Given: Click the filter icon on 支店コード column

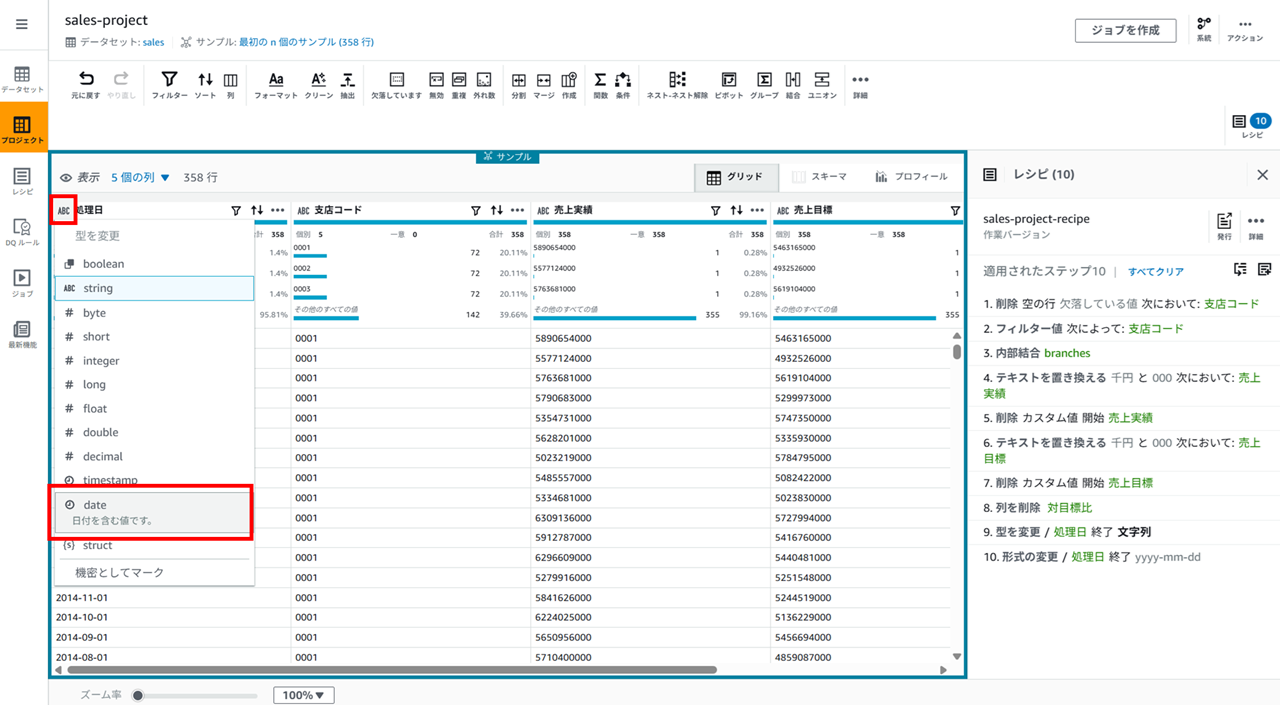Looking at the screenshot, I should (x=476, y=211).
